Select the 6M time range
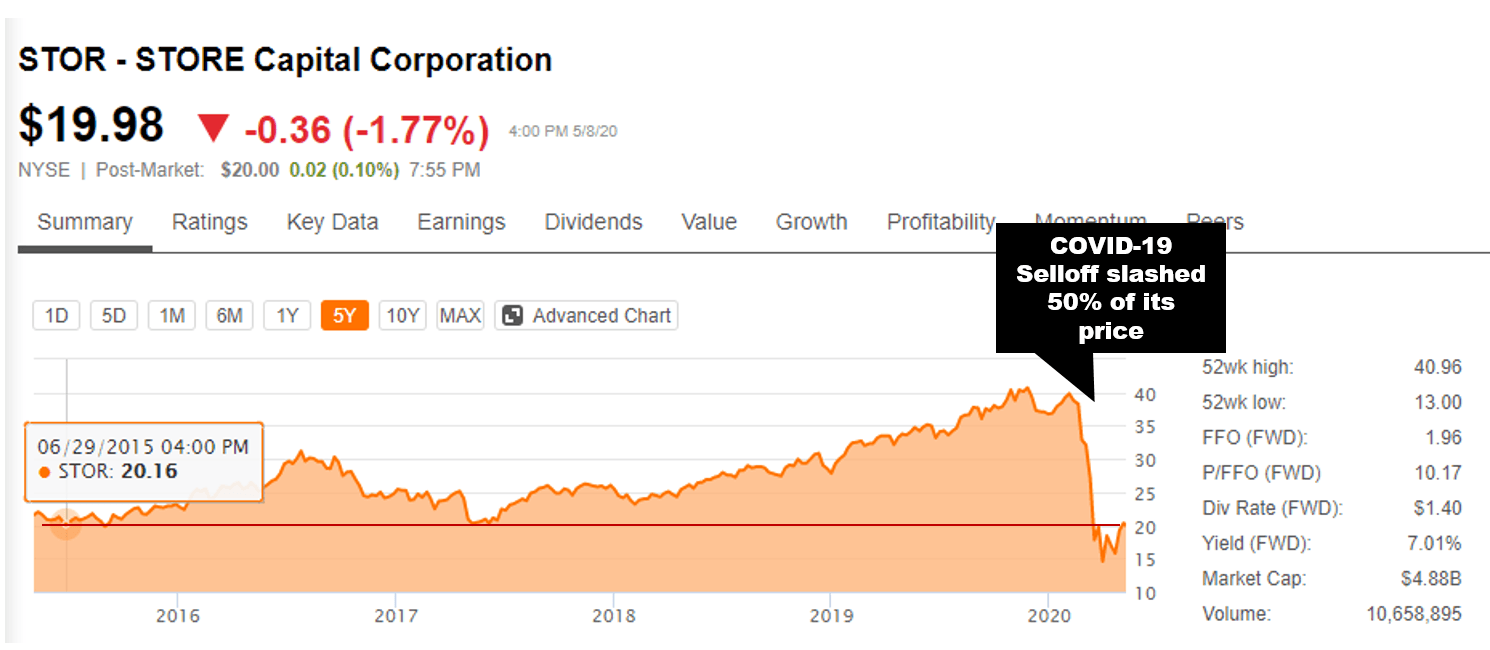The width and height of the screenshot is (1490, 650). [229, 315]
